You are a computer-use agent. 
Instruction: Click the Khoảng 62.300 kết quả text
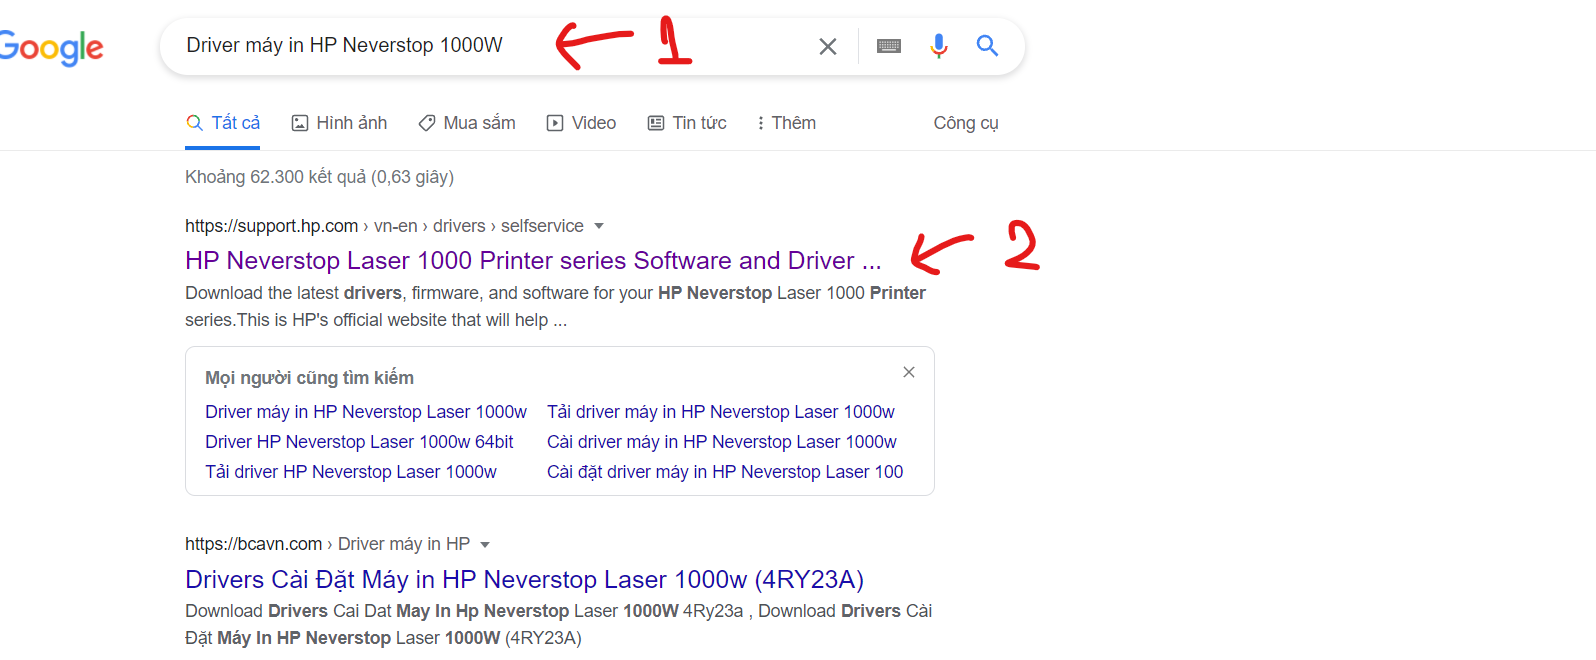[319, 177]
